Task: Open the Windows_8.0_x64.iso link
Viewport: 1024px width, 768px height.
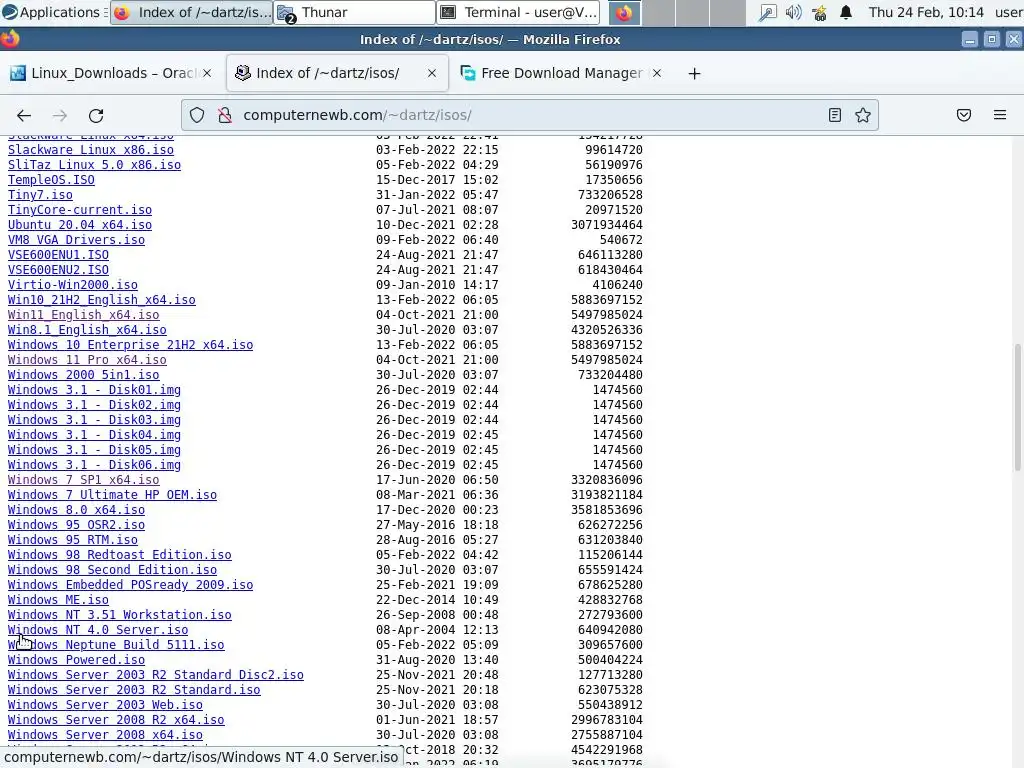Action: click(76, 511)
